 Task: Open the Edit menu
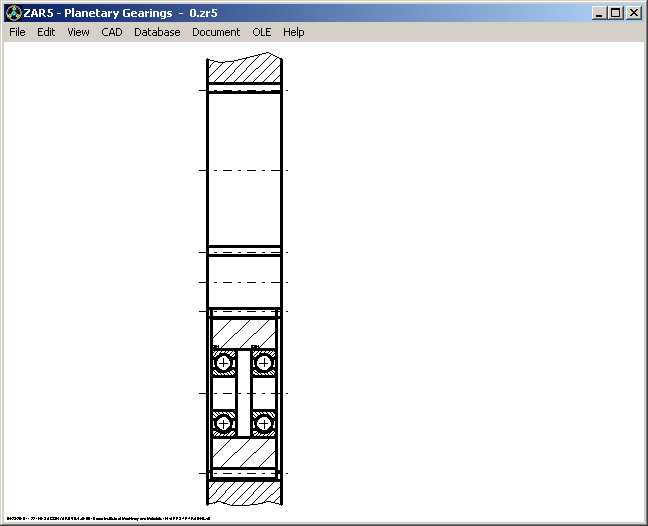click(46, 32)
